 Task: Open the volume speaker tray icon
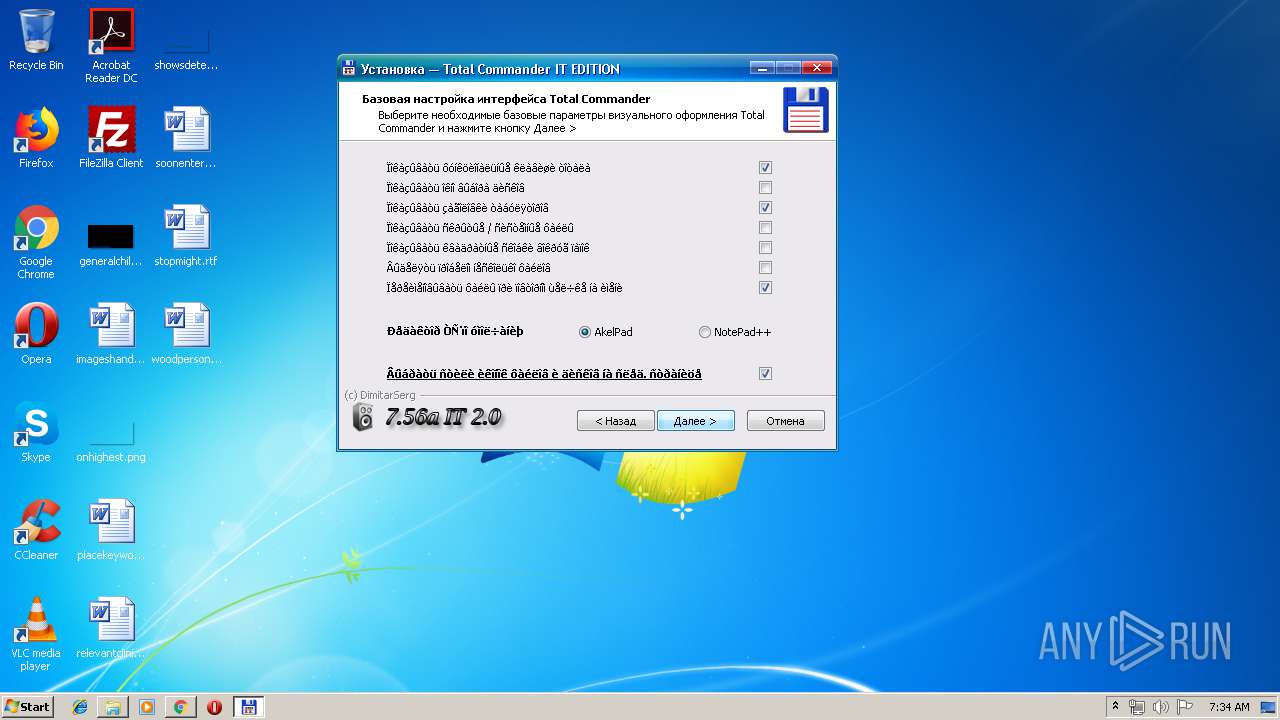pos(1160,707)
